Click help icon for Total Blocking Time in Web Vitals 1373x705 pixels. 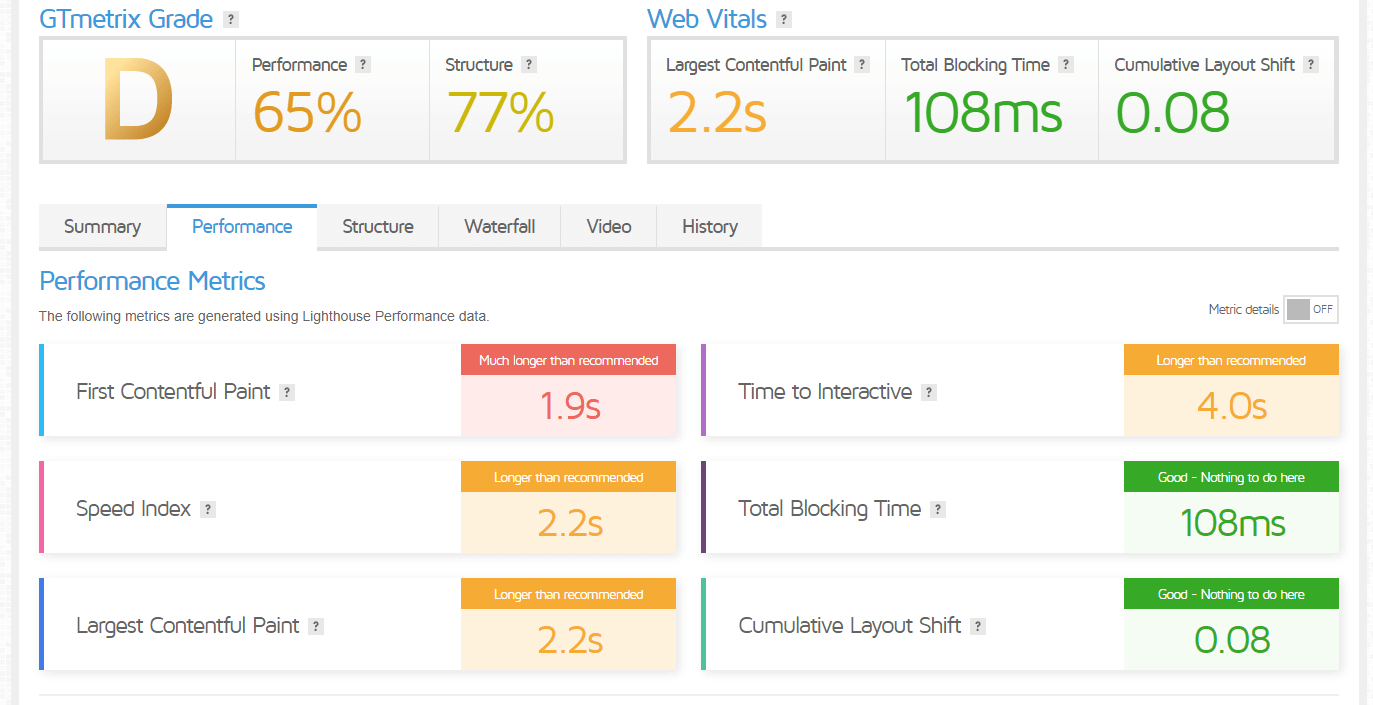(1066, 65)
